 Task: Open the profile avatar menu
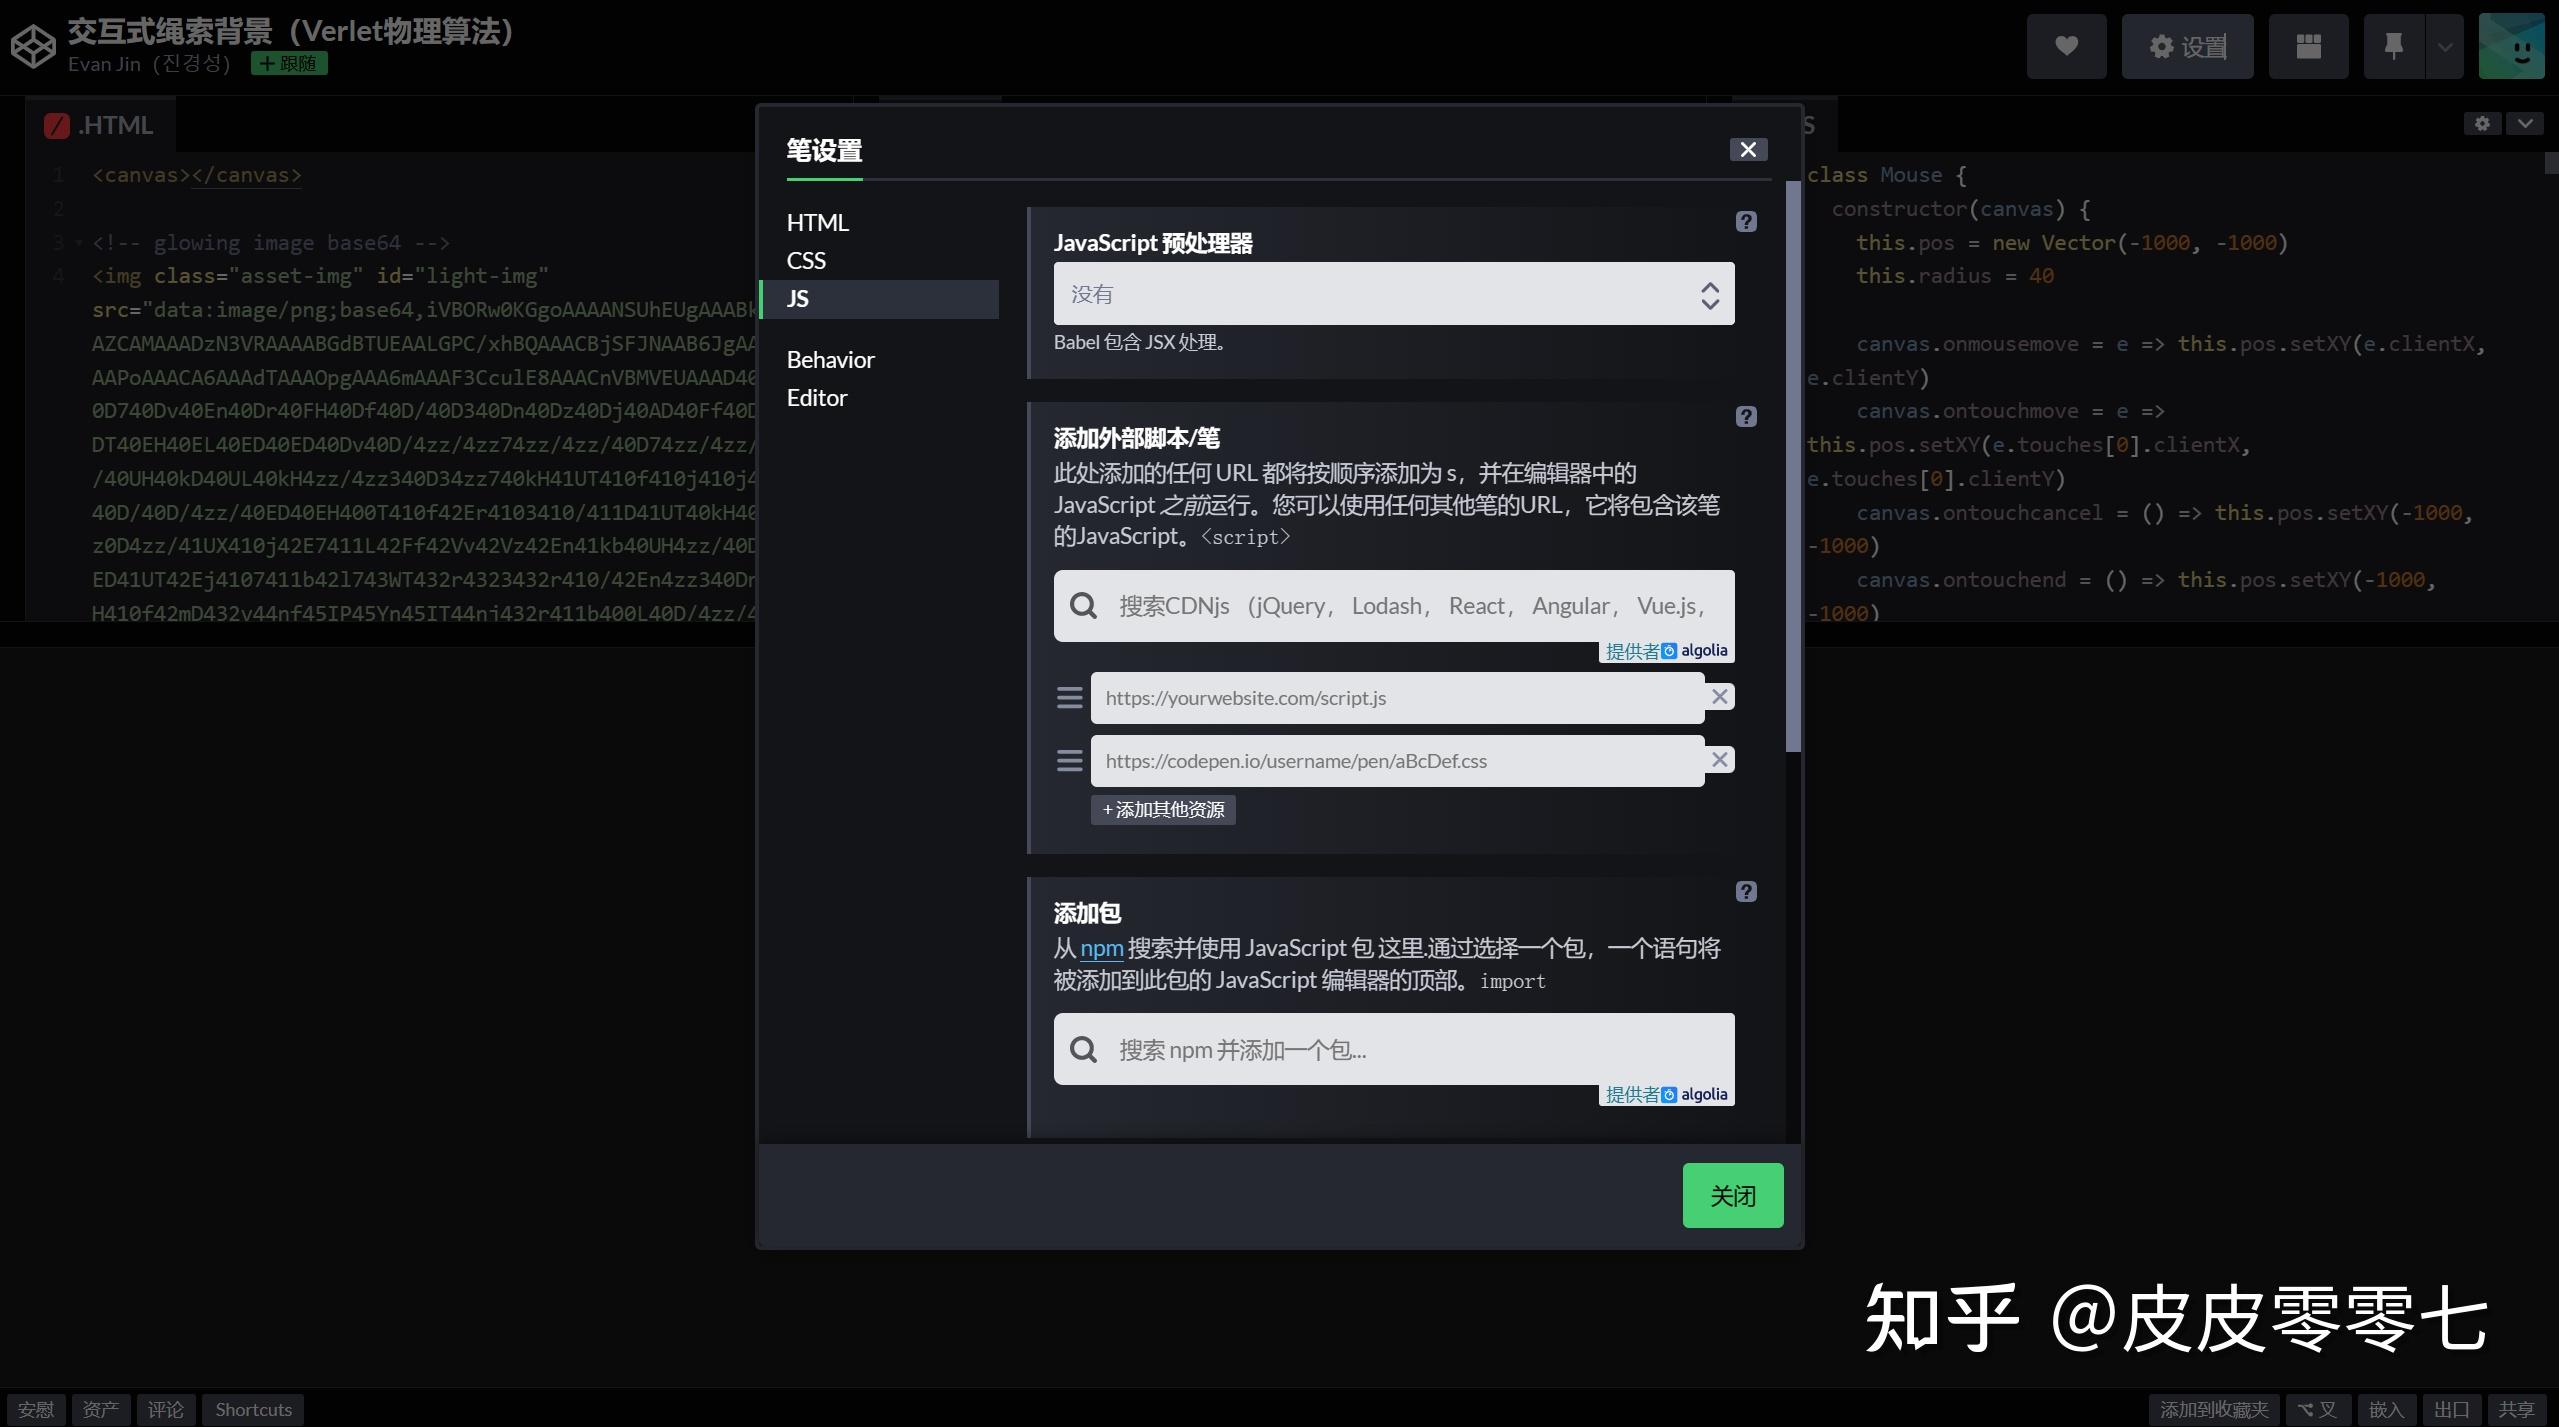(2510, 45)
